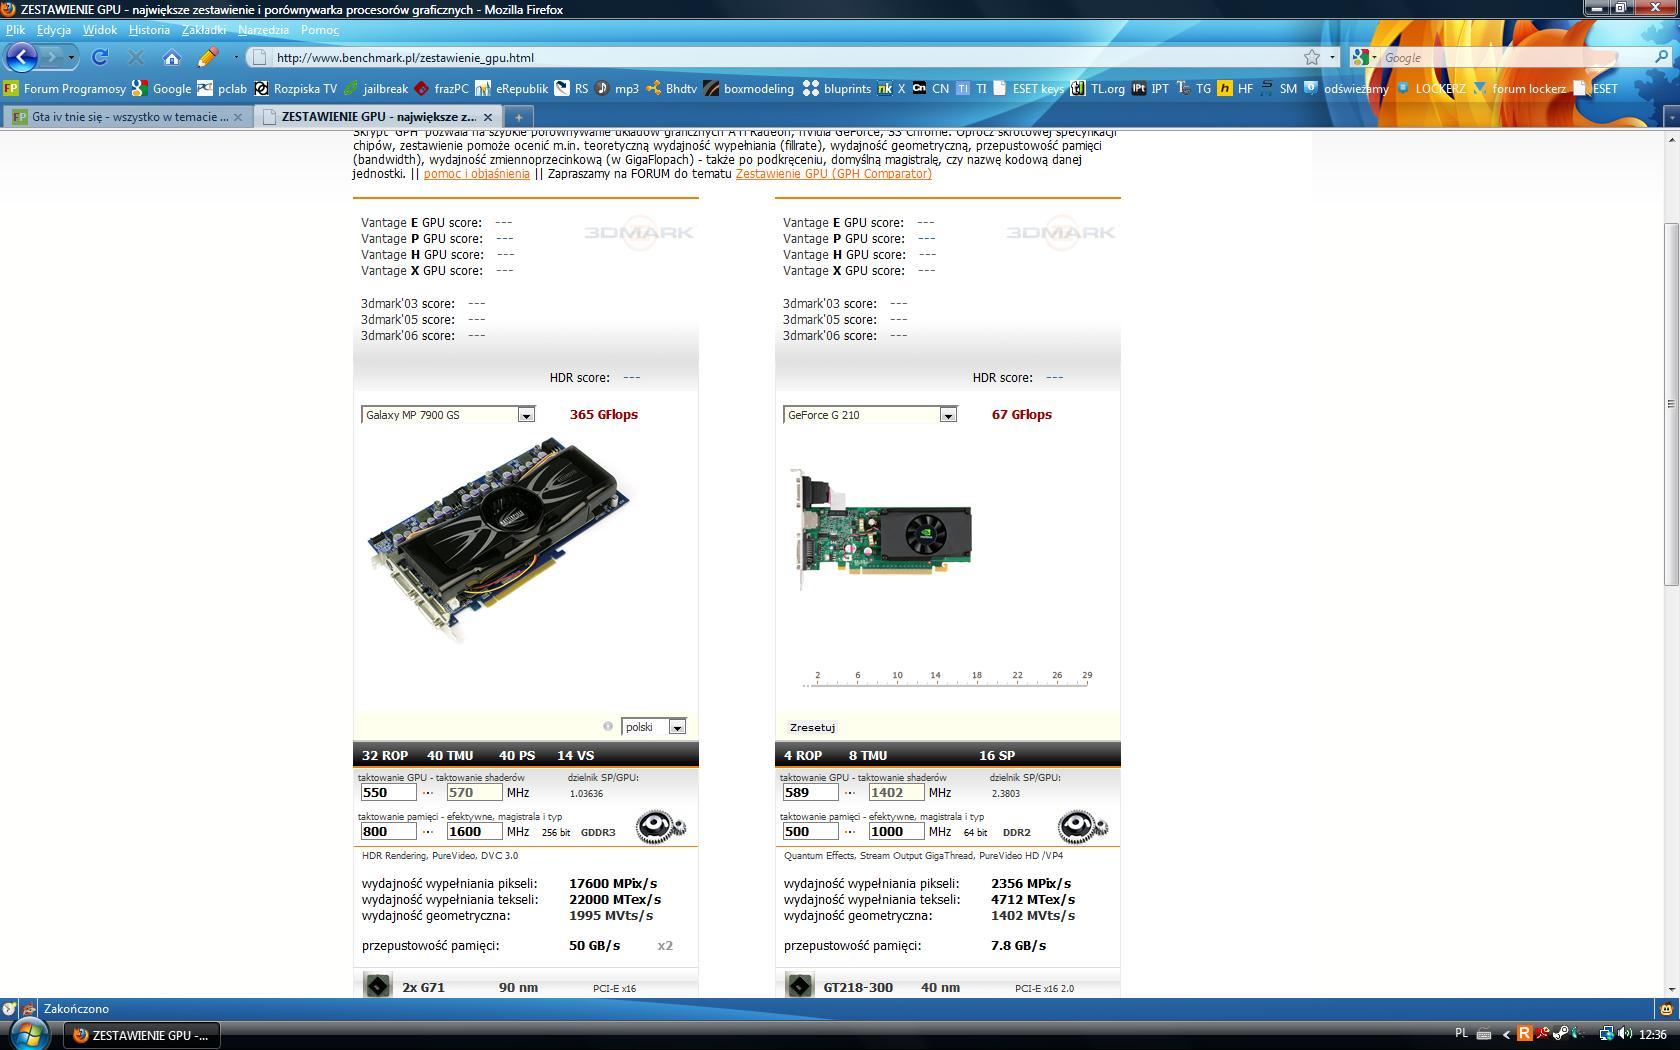Expand the address bar history dropdown
Screen dimensions: 1680x1050
click(1332, 57)
